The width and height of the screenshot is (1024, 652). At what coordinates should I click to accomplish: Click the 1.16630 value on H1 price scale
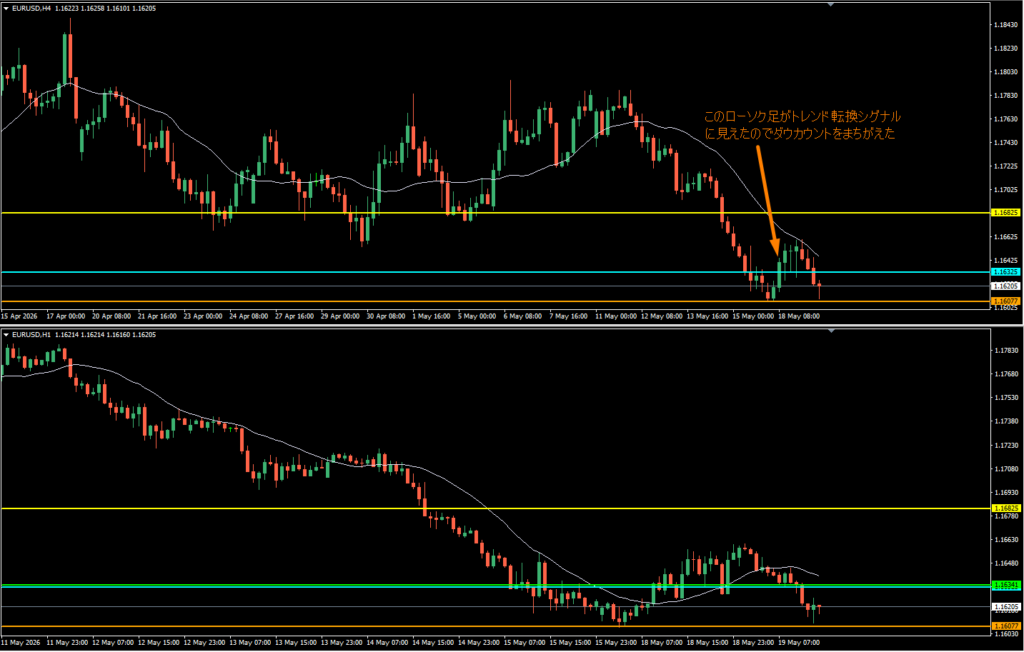pos(1004,540)
